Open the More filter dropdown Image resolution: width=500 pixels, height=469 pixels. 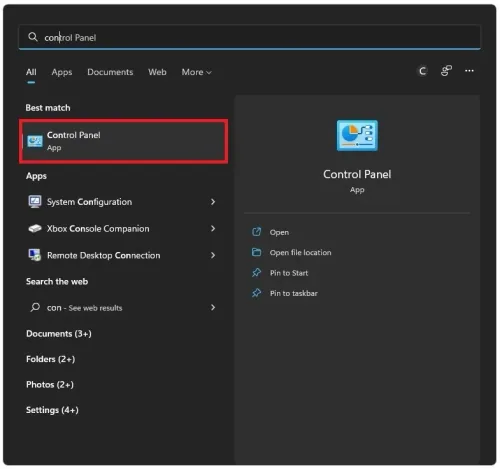coord(196,72)
